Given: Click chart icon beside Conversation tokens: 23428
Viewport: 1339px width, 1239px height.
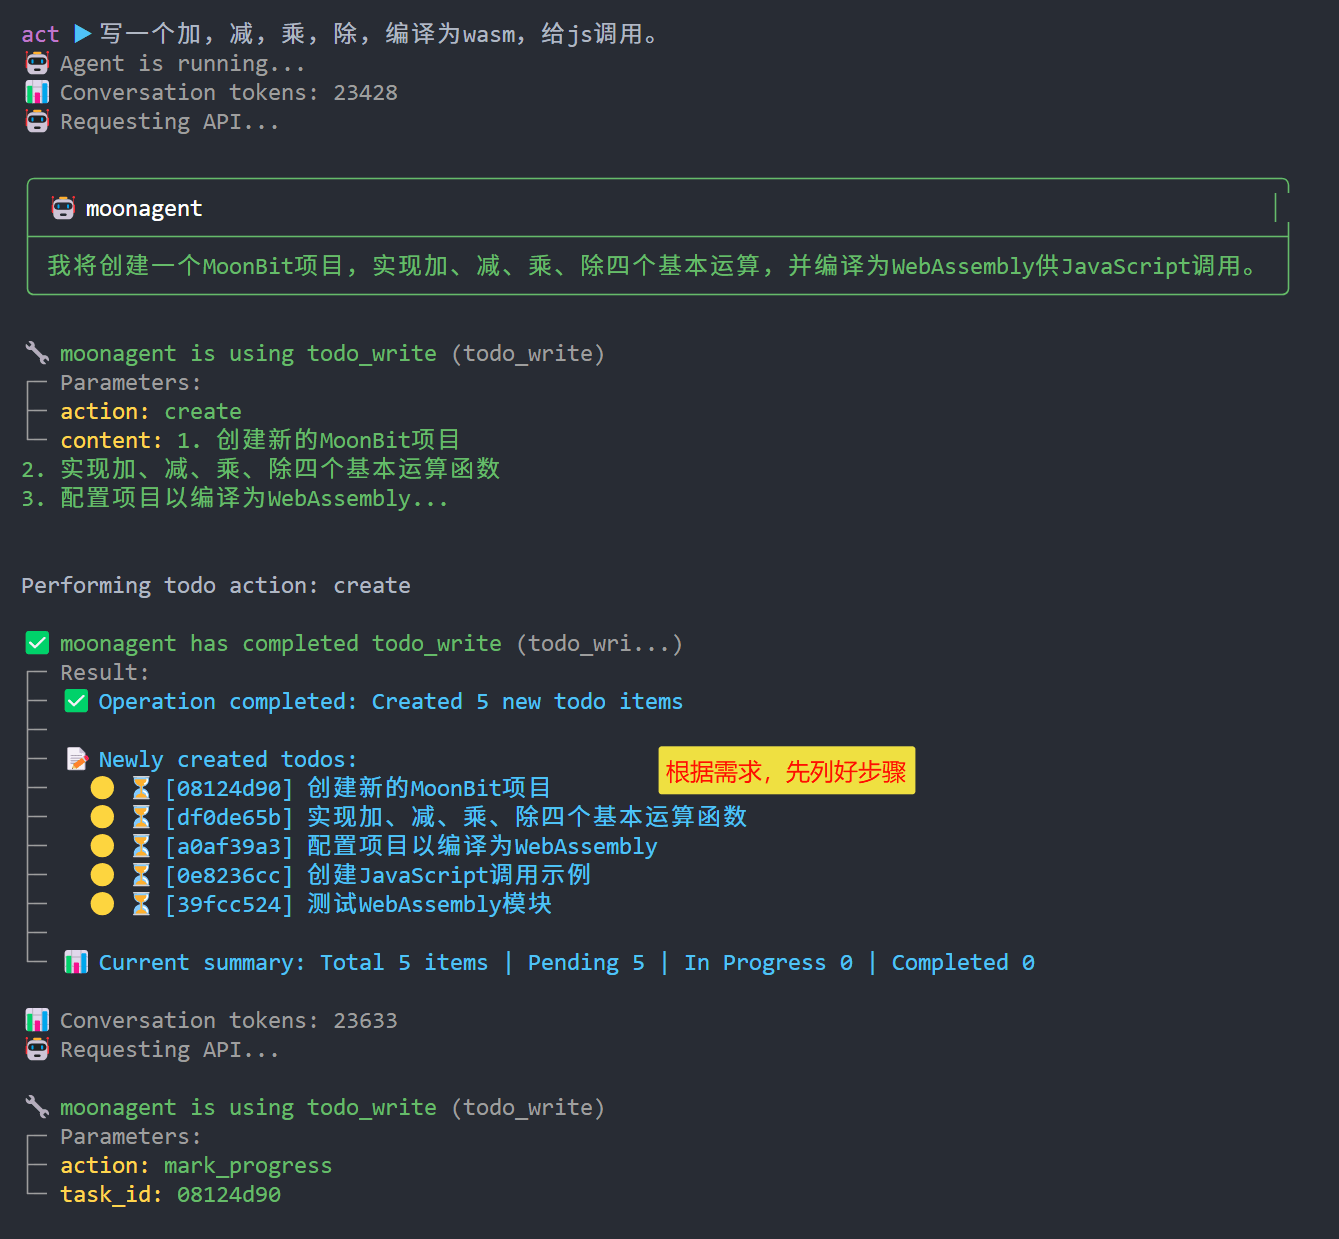Looking at the screenshot, I should (x=37, y=93).
